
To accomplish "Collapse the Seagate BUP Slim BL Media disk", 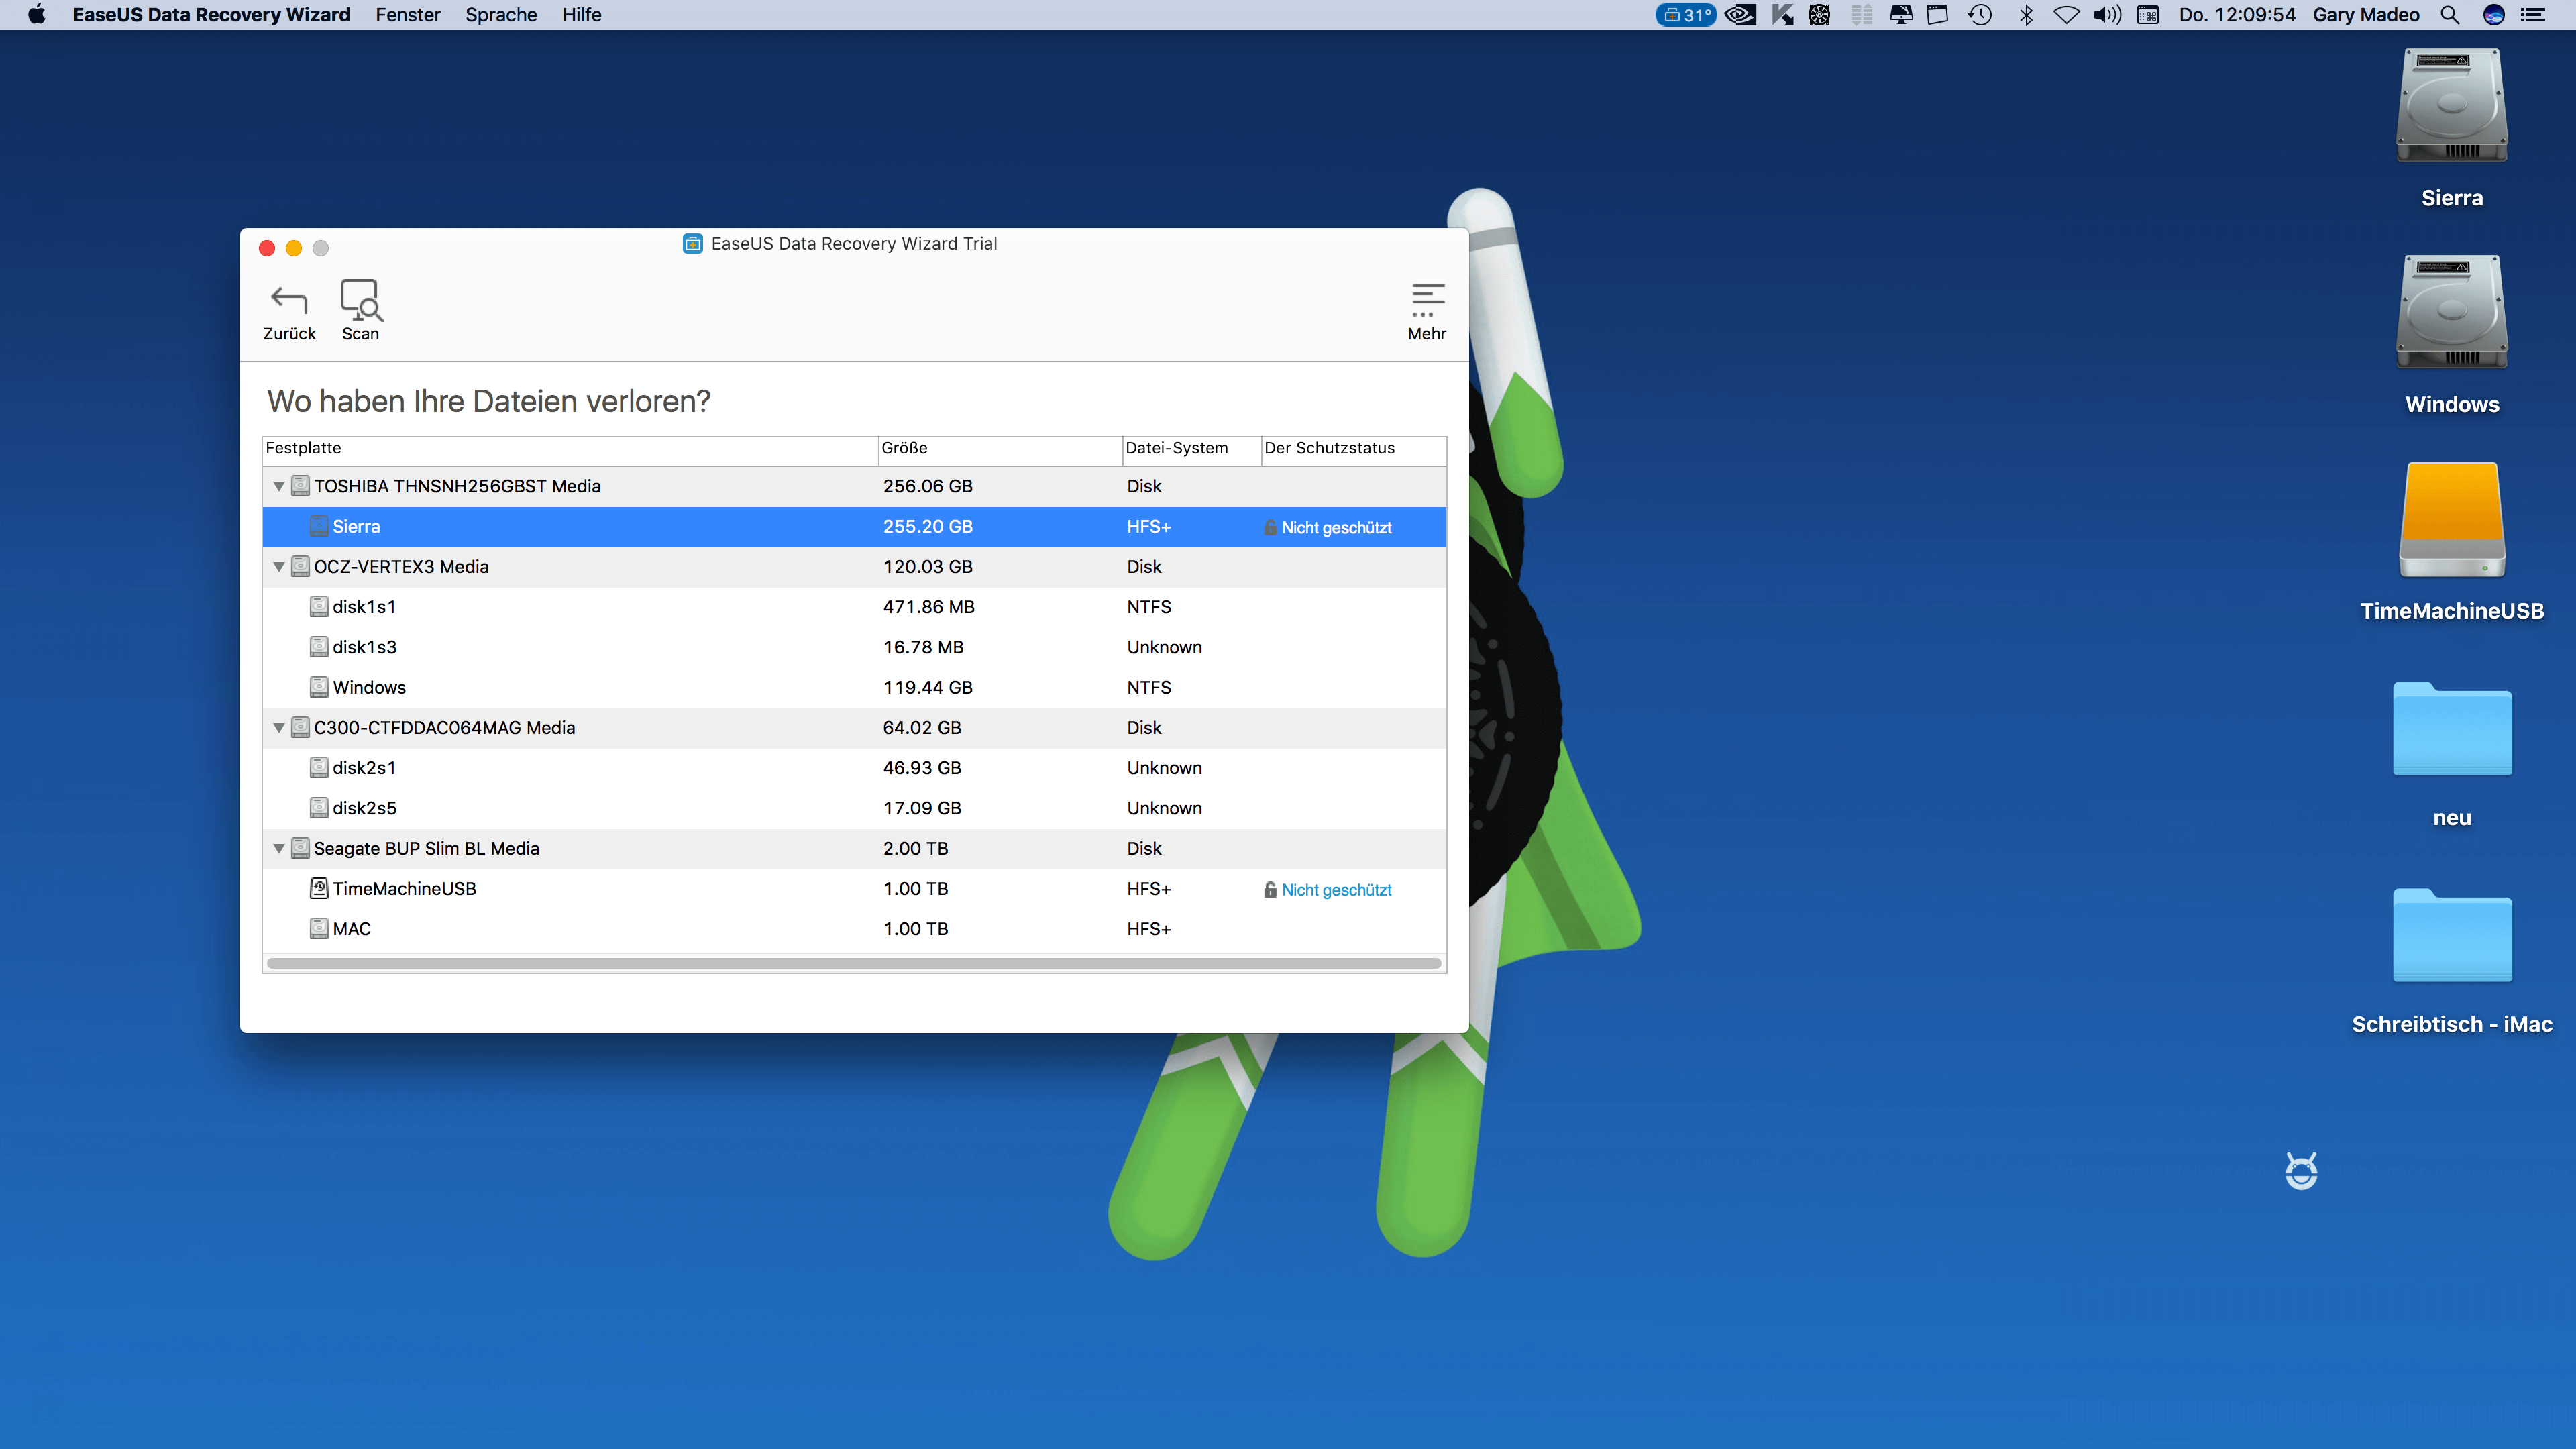I will 279,848.
